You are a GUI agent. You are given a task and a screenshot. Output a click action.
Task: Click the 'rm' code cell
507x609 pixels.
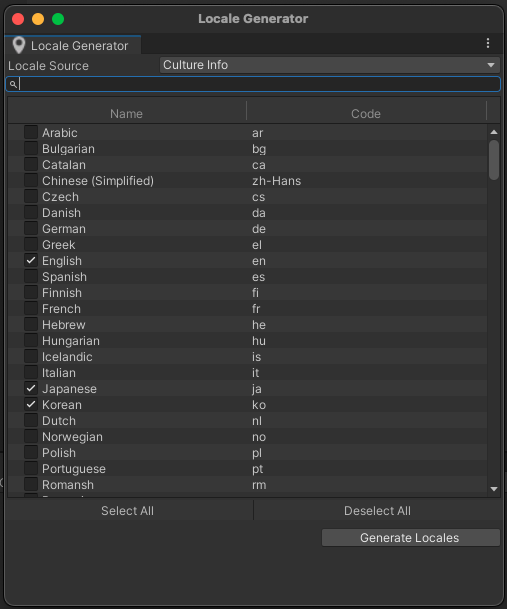click(x=259, y=485)
